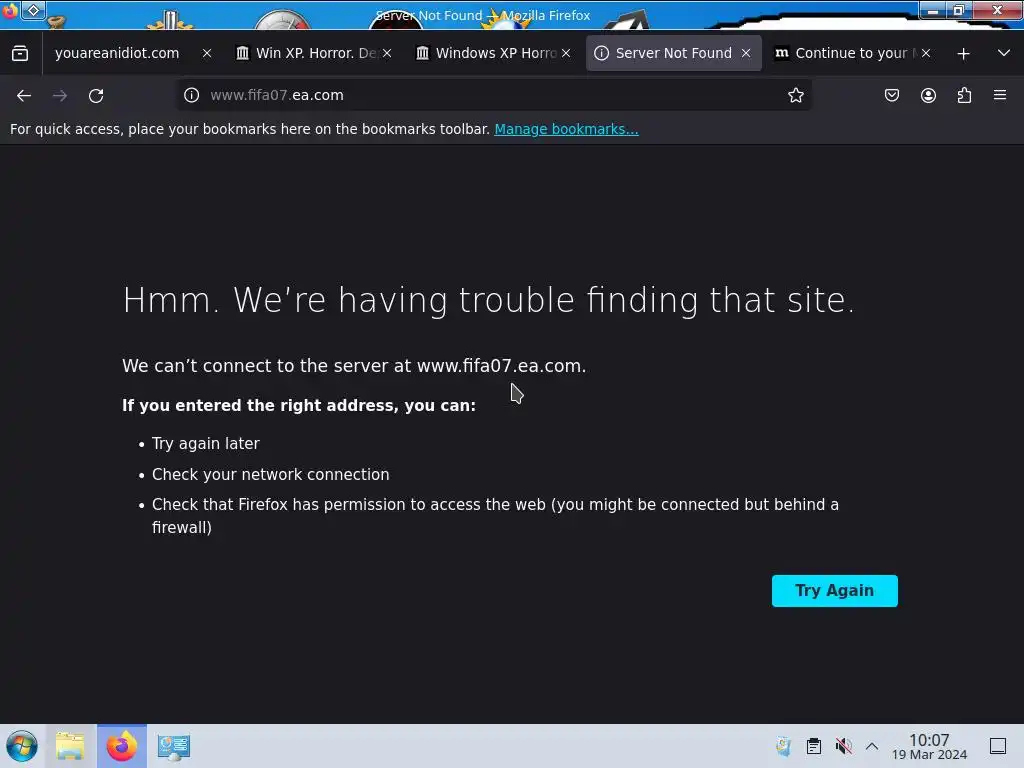The image size is (1024, 768).
Task: Click the Try Again button
Action: tap(835, 590)
